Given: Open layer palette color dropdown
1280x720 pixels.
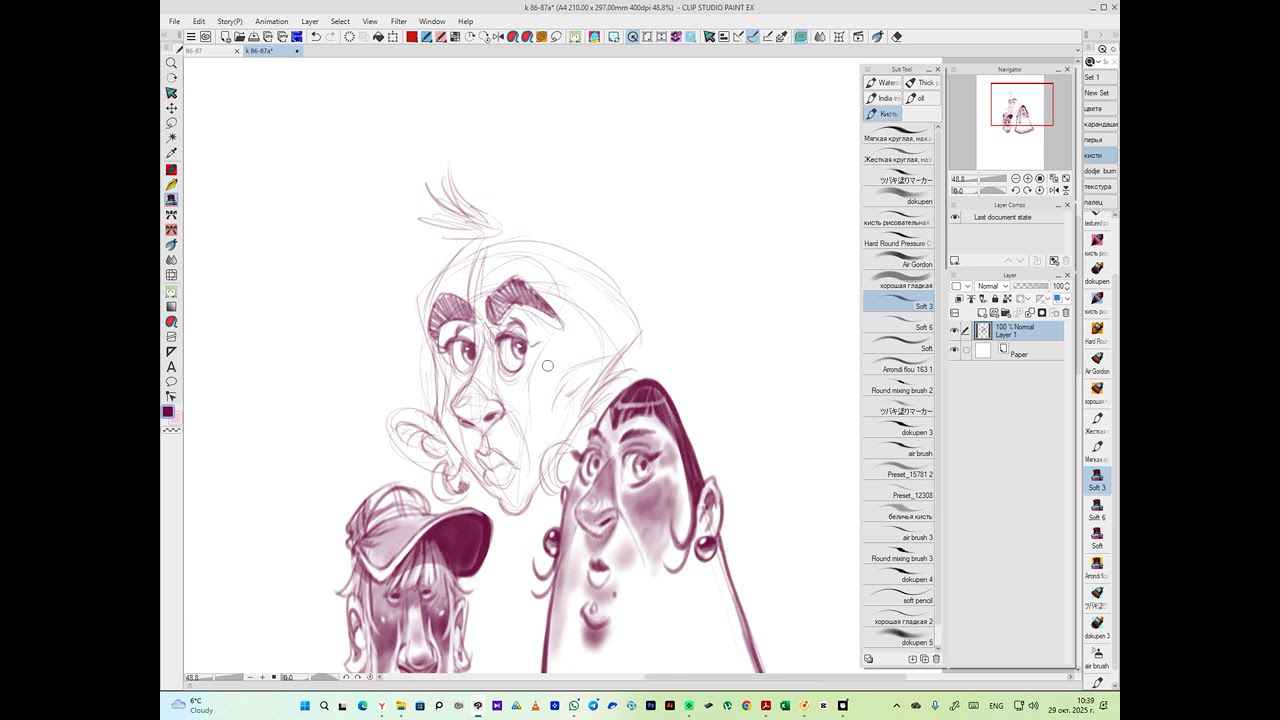Looking at the screenshot, I should 961,286.
